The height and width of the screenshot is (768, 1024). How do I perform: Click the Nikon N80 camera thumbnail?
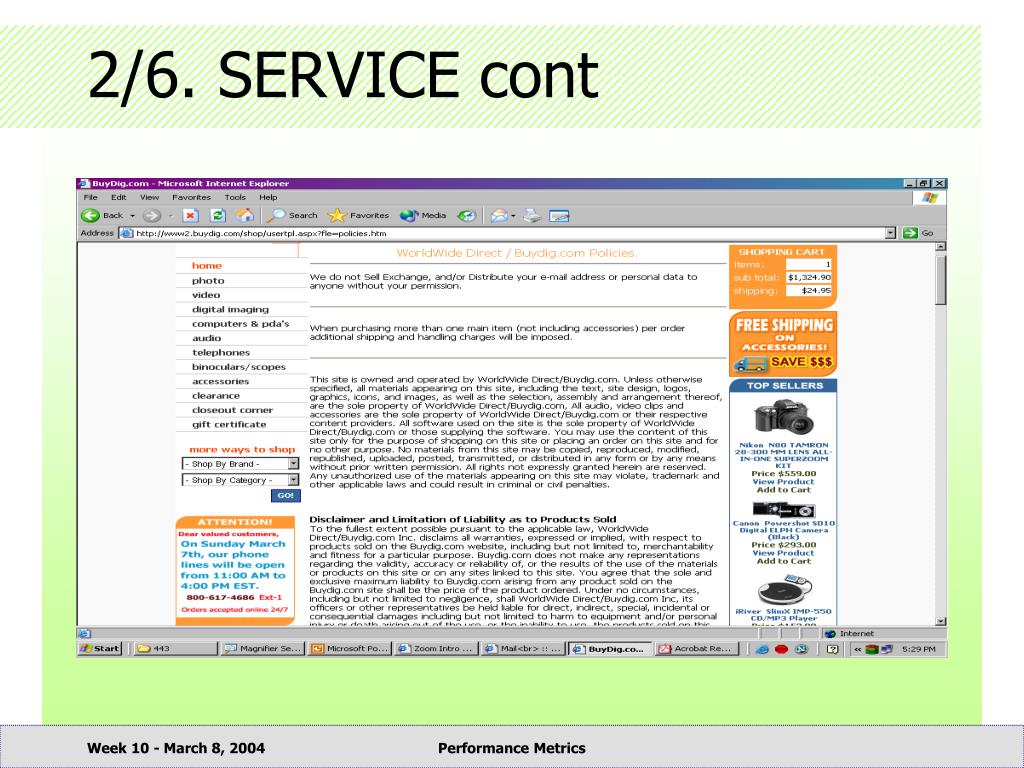tap(783, 418)
